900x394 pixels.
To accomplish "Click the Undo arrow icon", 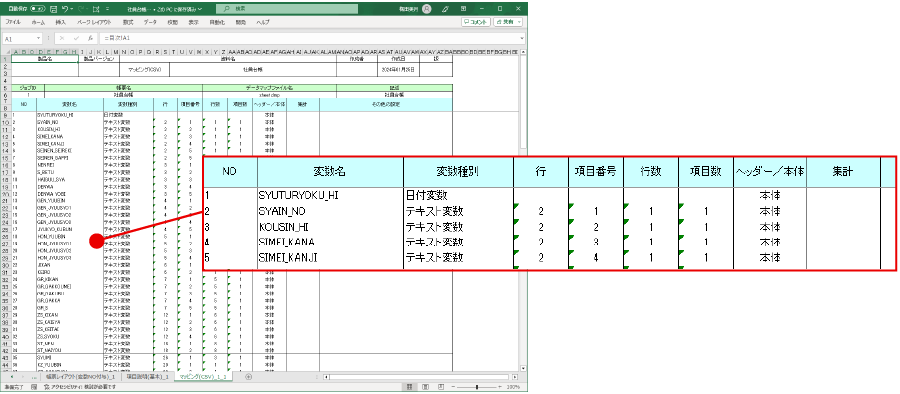I will coord(65,9).
